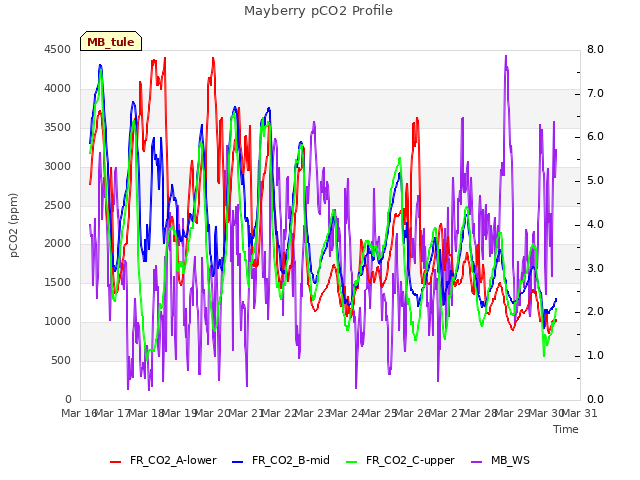This screenshot has width=640, height=480.
Task: Click the 1000 left axis tick label
Action: pos(58,322)
